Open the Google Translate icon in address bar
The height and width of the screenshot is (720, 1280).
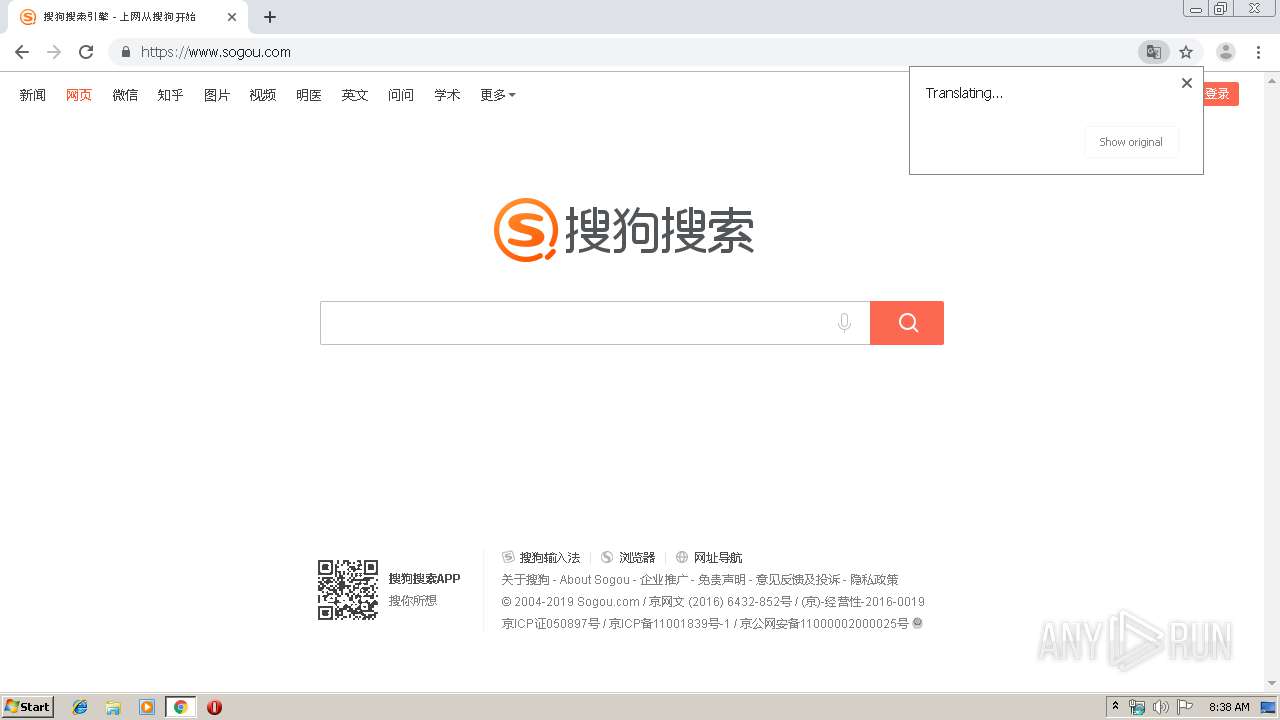click(x=1153, y=52)
